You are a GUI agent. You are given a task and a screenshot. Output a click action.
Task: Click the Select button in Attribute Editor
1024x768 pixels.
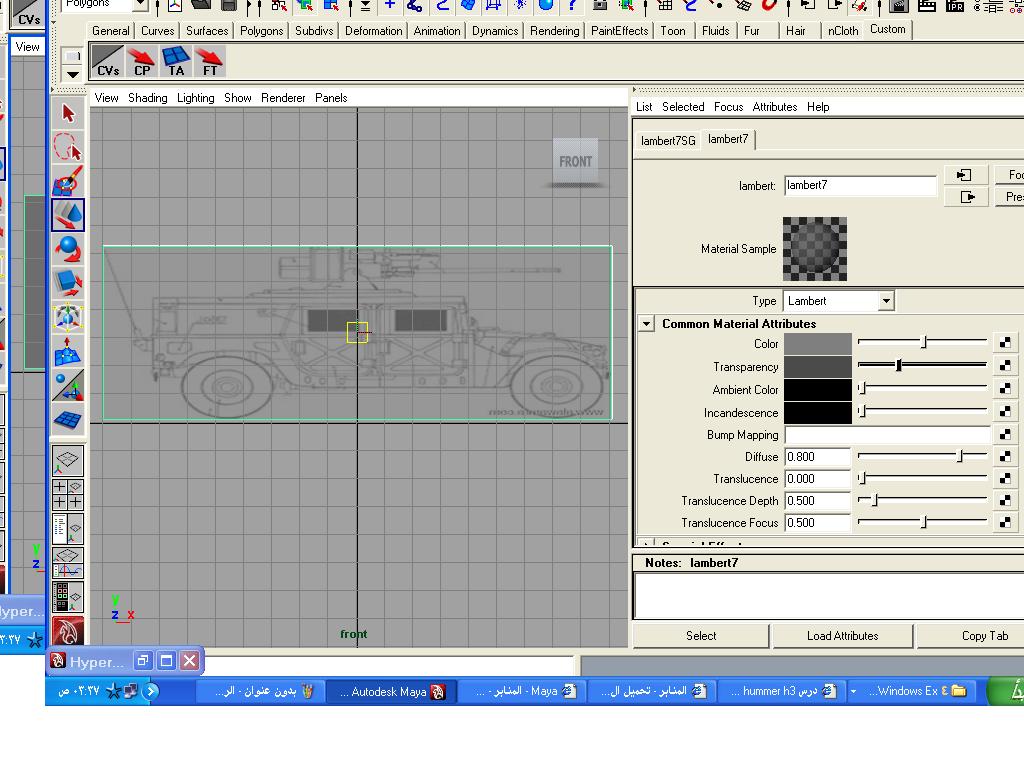click(701, 636)
